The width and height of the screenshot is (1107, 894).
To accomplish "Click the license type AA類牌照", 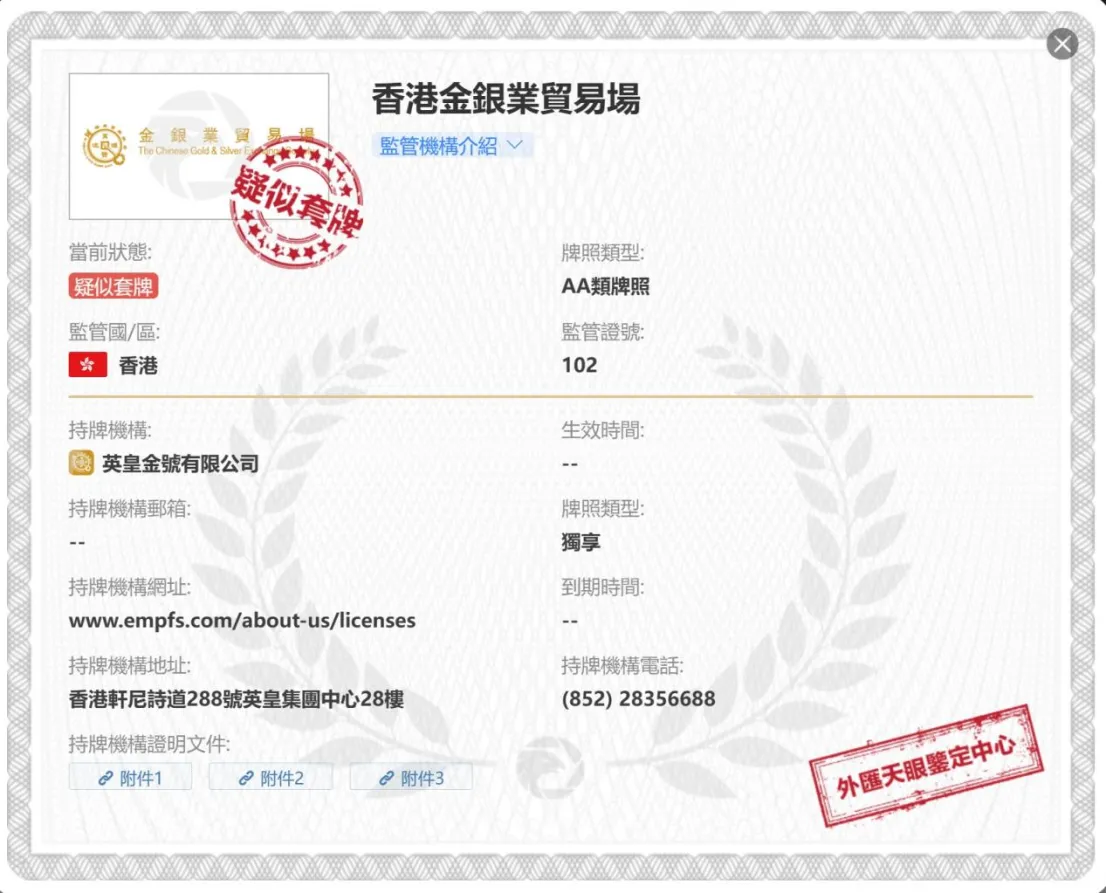I will [x=605, y=286].
